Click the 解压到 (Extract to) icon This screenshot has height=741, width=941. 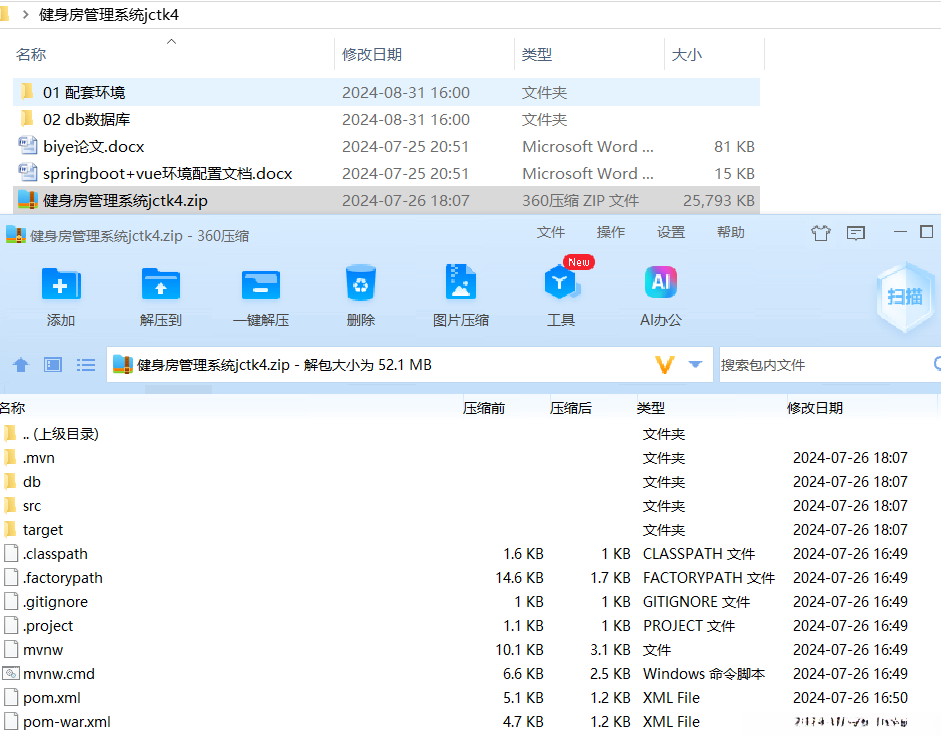pos(160,284)
